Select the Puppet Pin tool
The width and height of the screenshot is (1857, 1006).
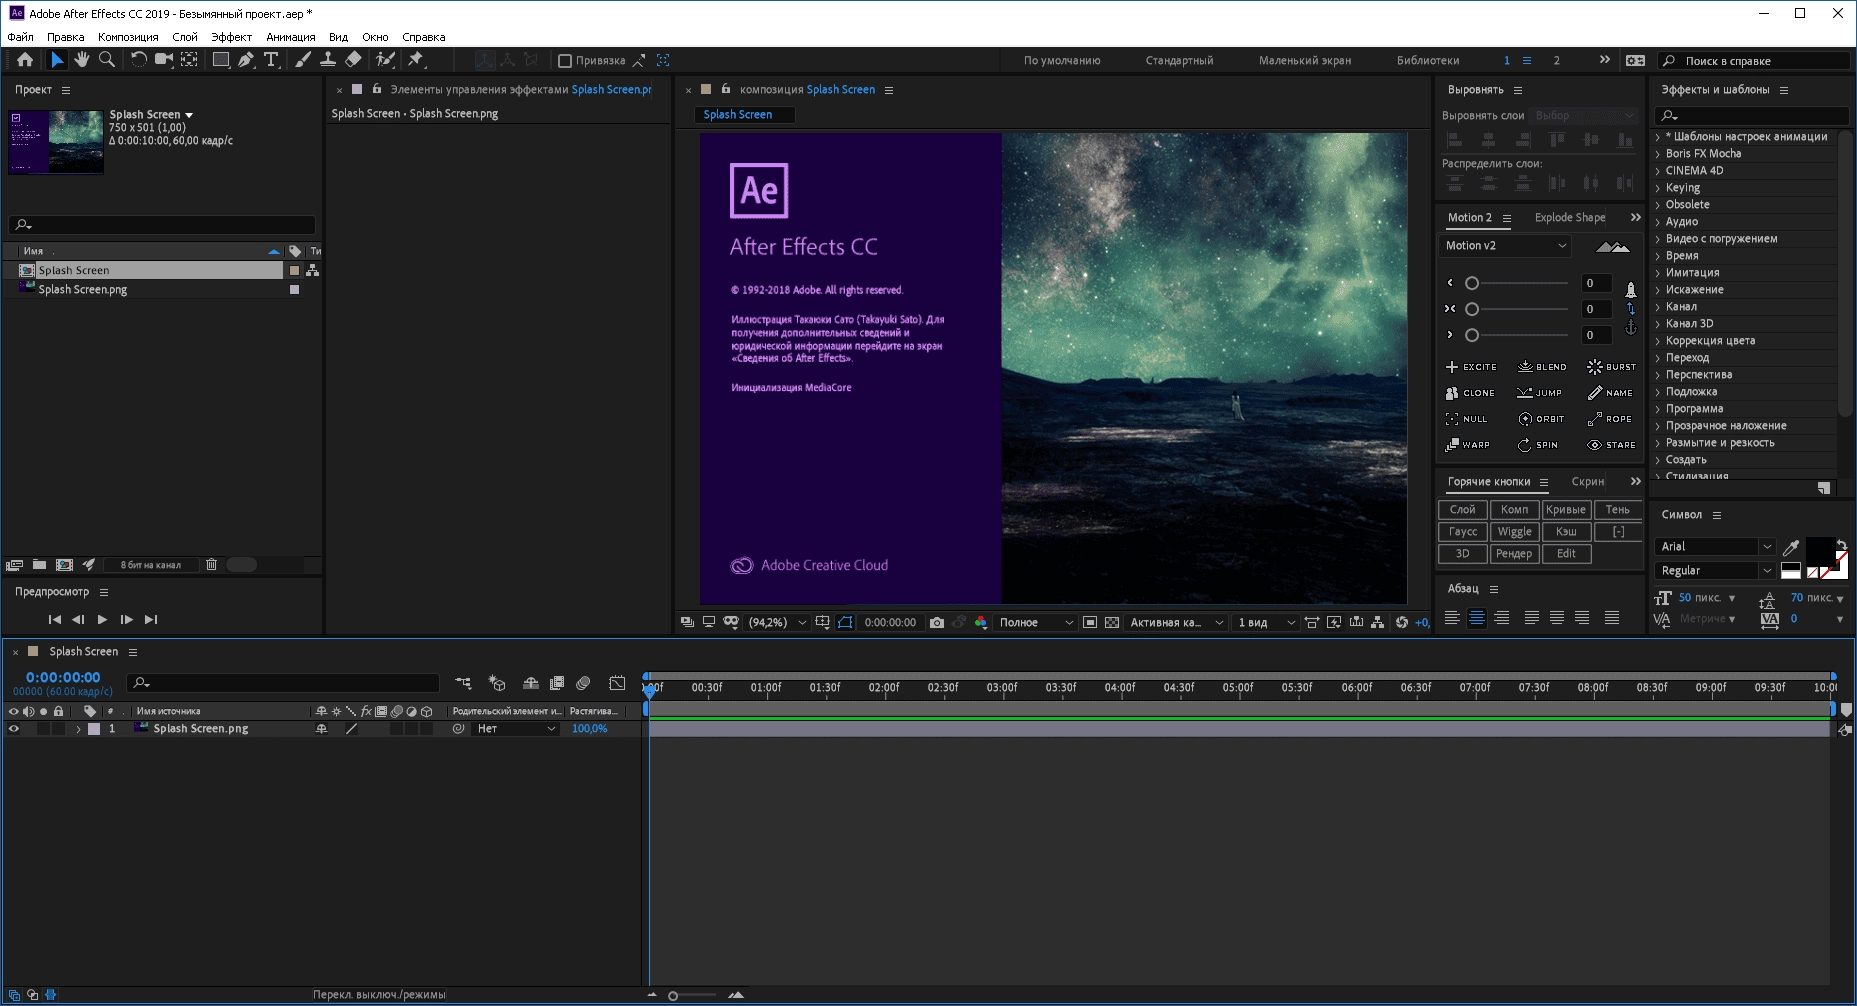416,60
